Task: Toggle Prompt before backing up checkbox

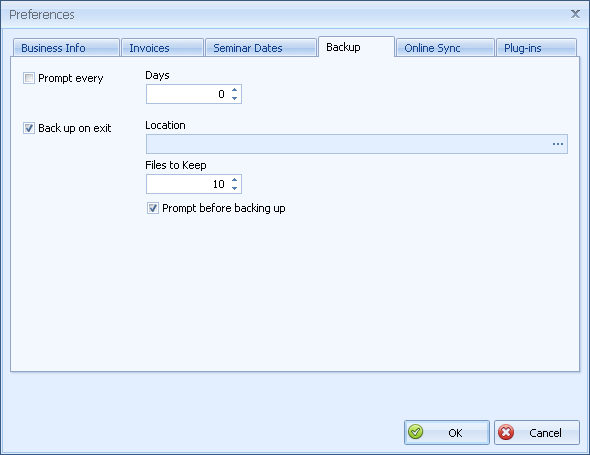Action: (153, 208)
